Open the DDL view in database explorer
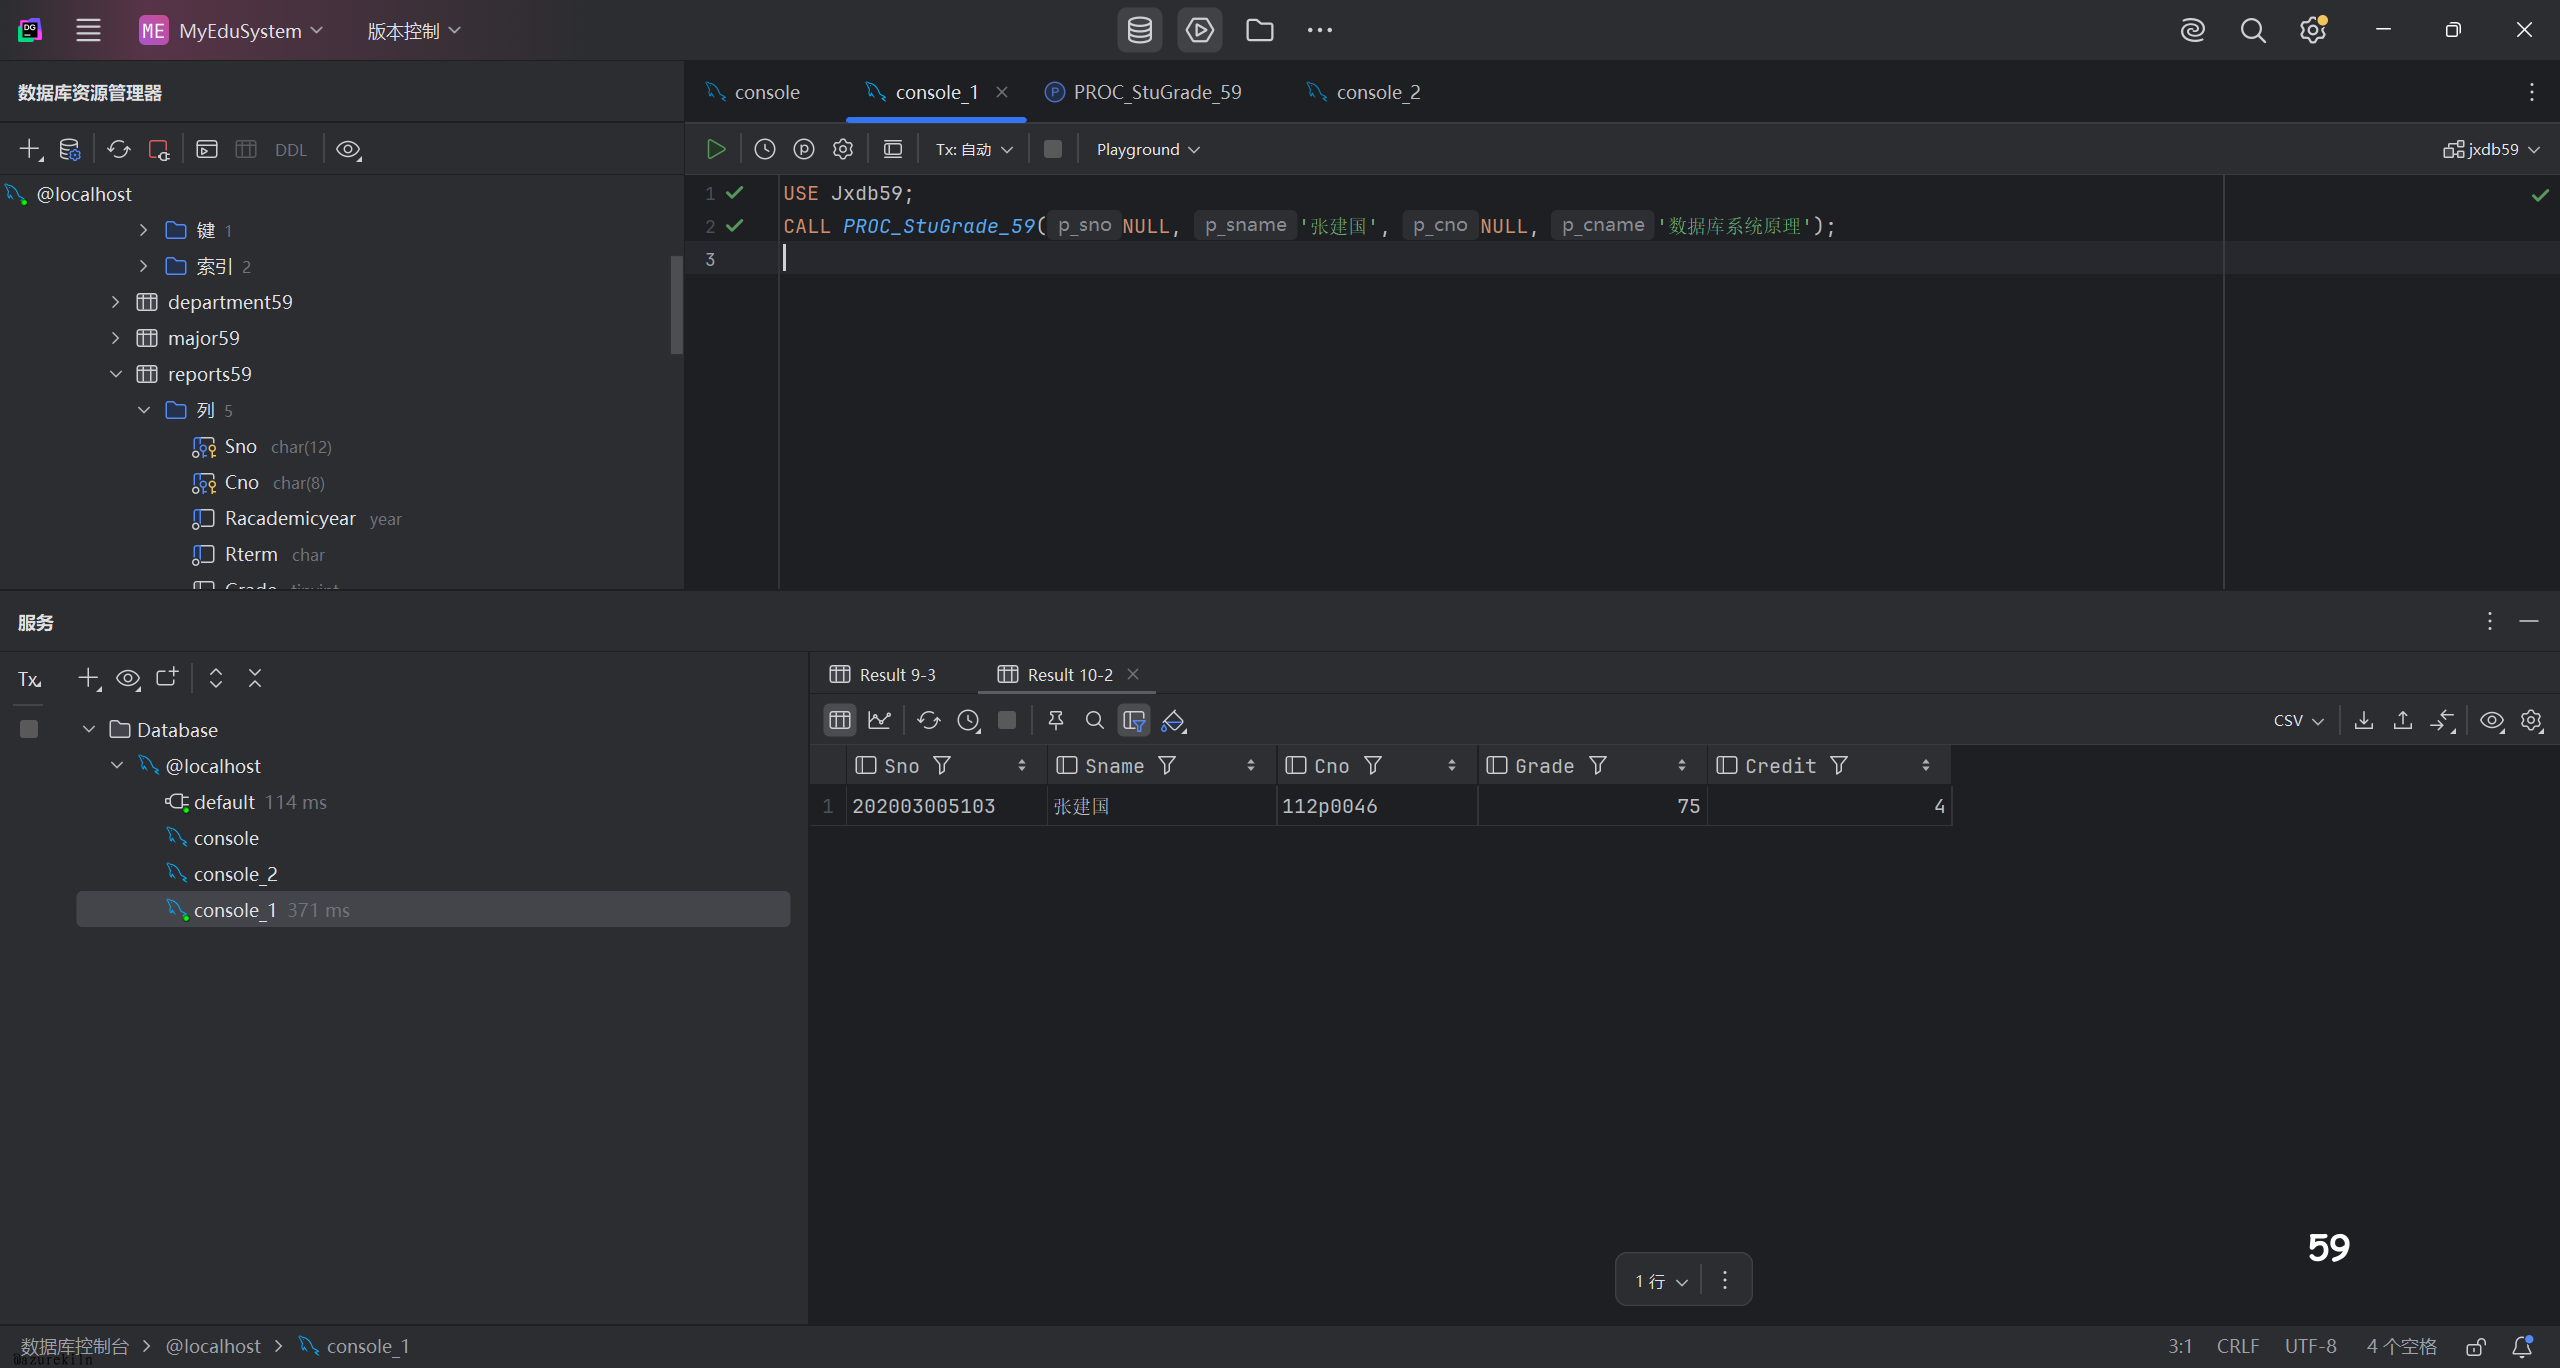This screenshot has height=1368, width=2560. tap(290, 150)
